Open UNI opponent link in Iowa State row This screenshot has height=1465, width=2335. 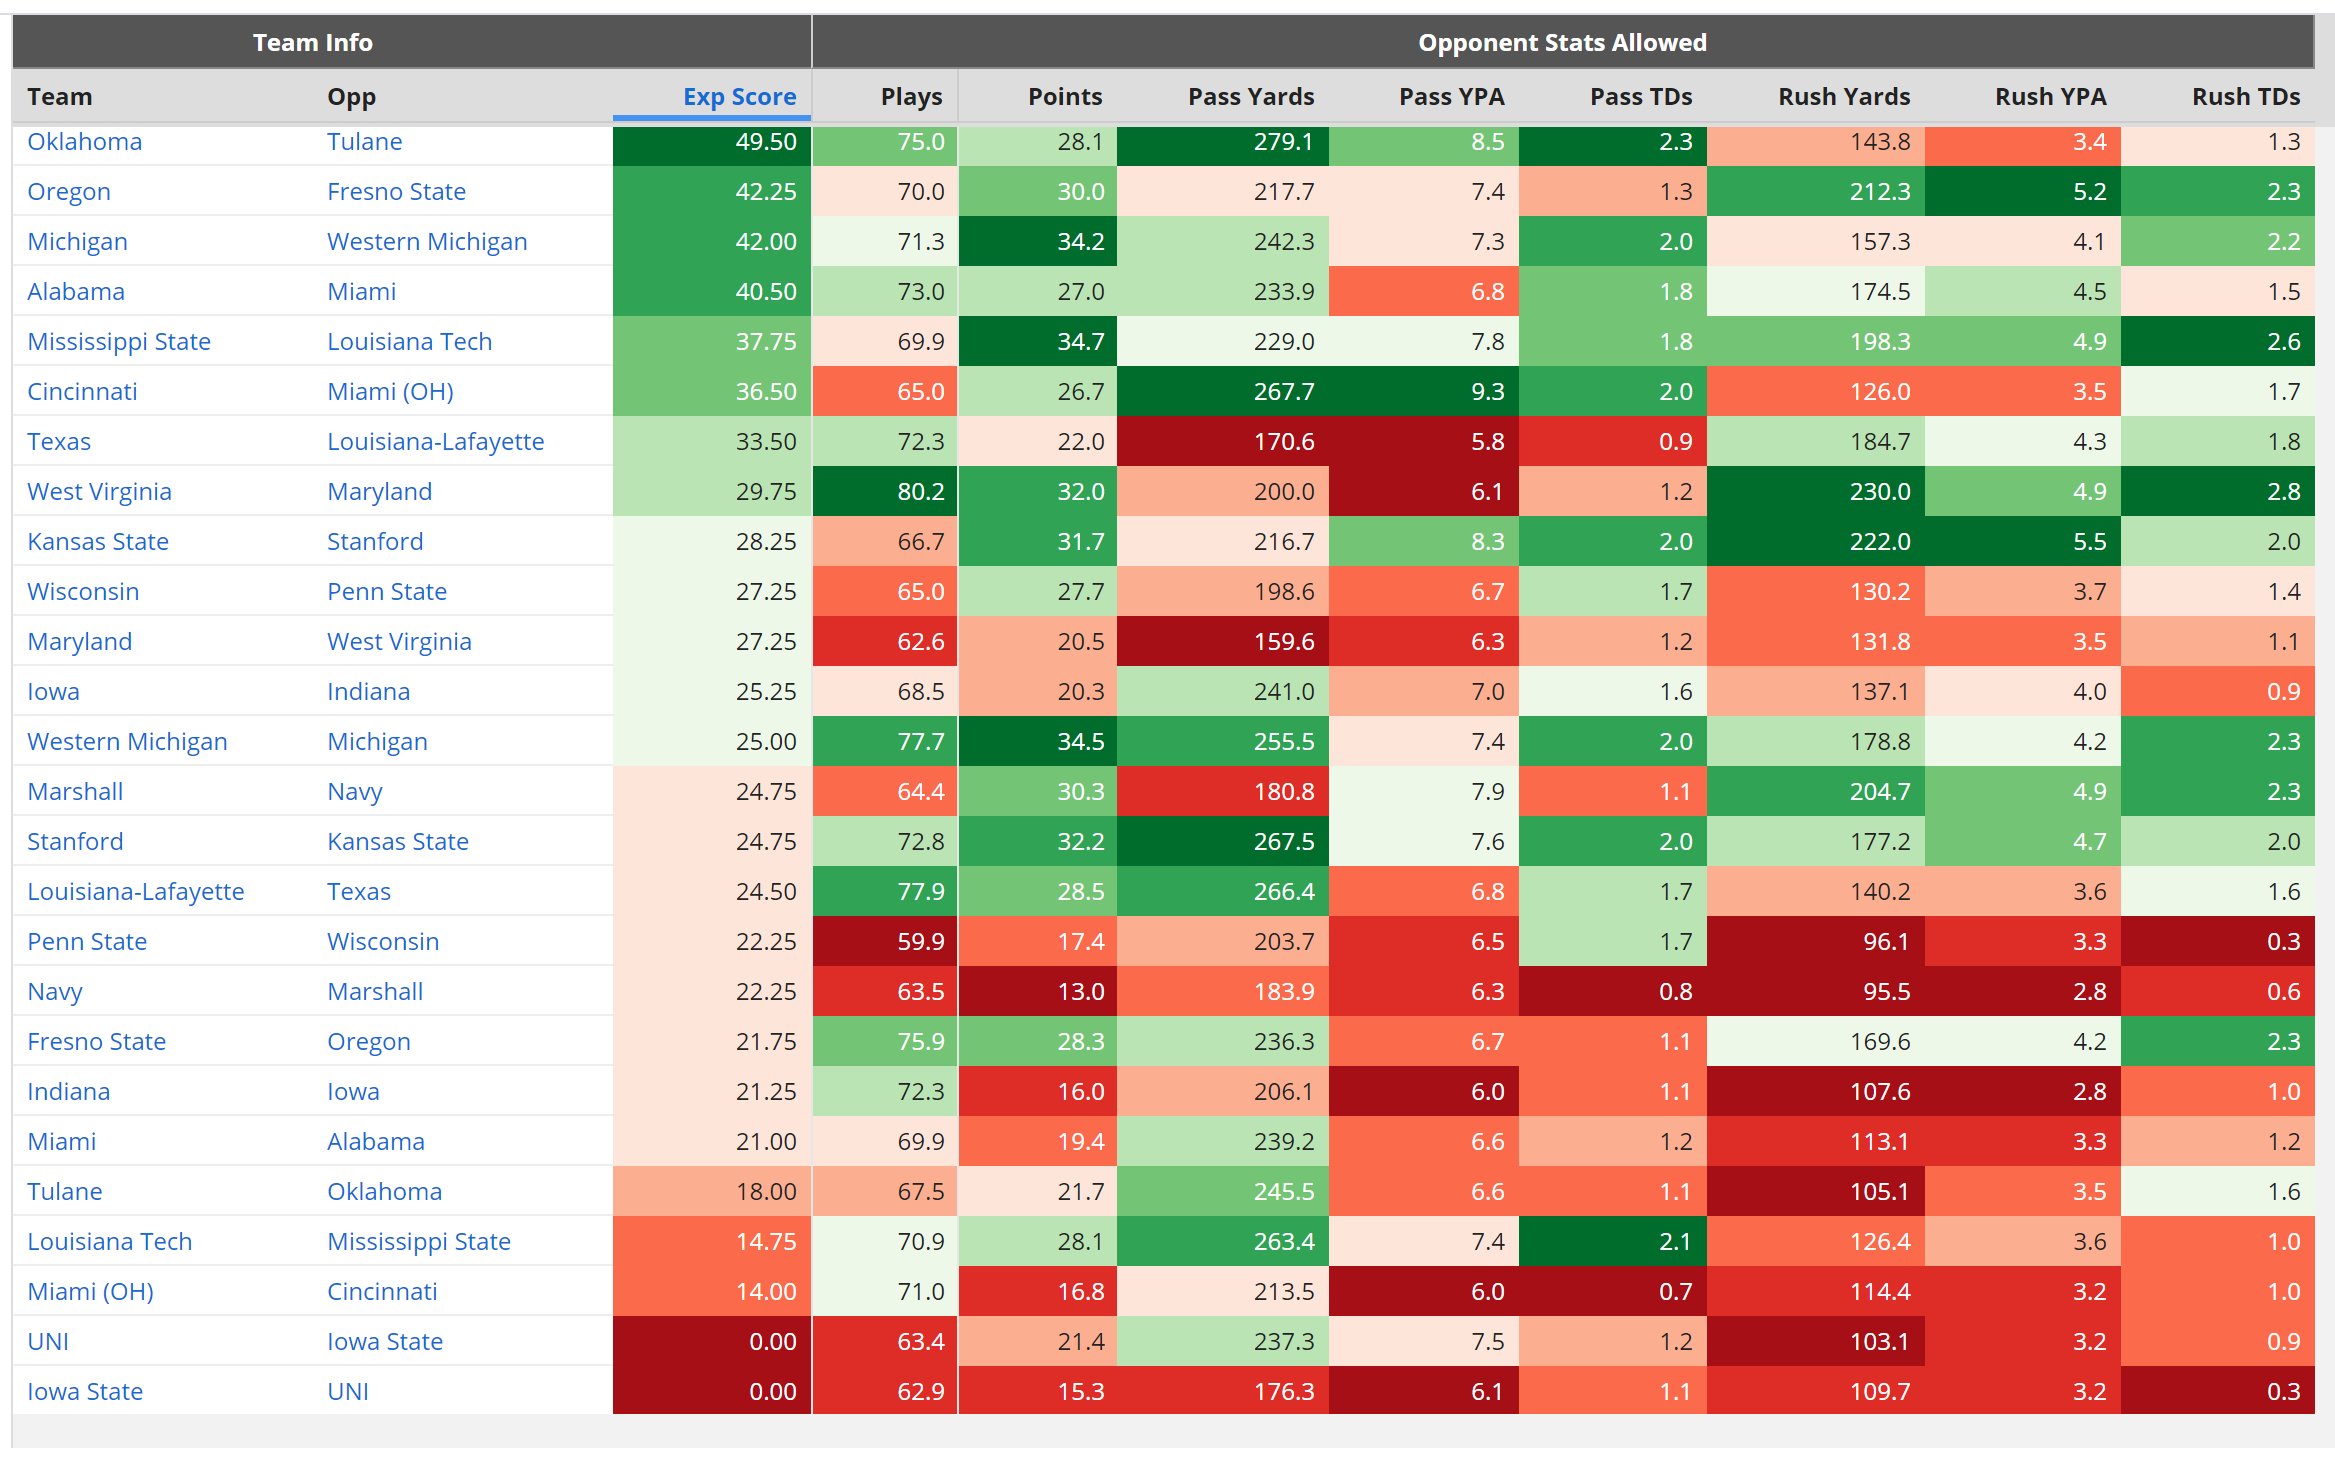pos(348,1391)
